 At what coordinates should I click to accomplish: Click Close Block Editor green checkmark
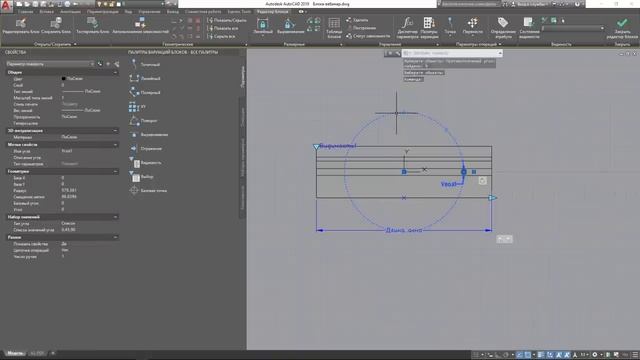tap(622, 23)
